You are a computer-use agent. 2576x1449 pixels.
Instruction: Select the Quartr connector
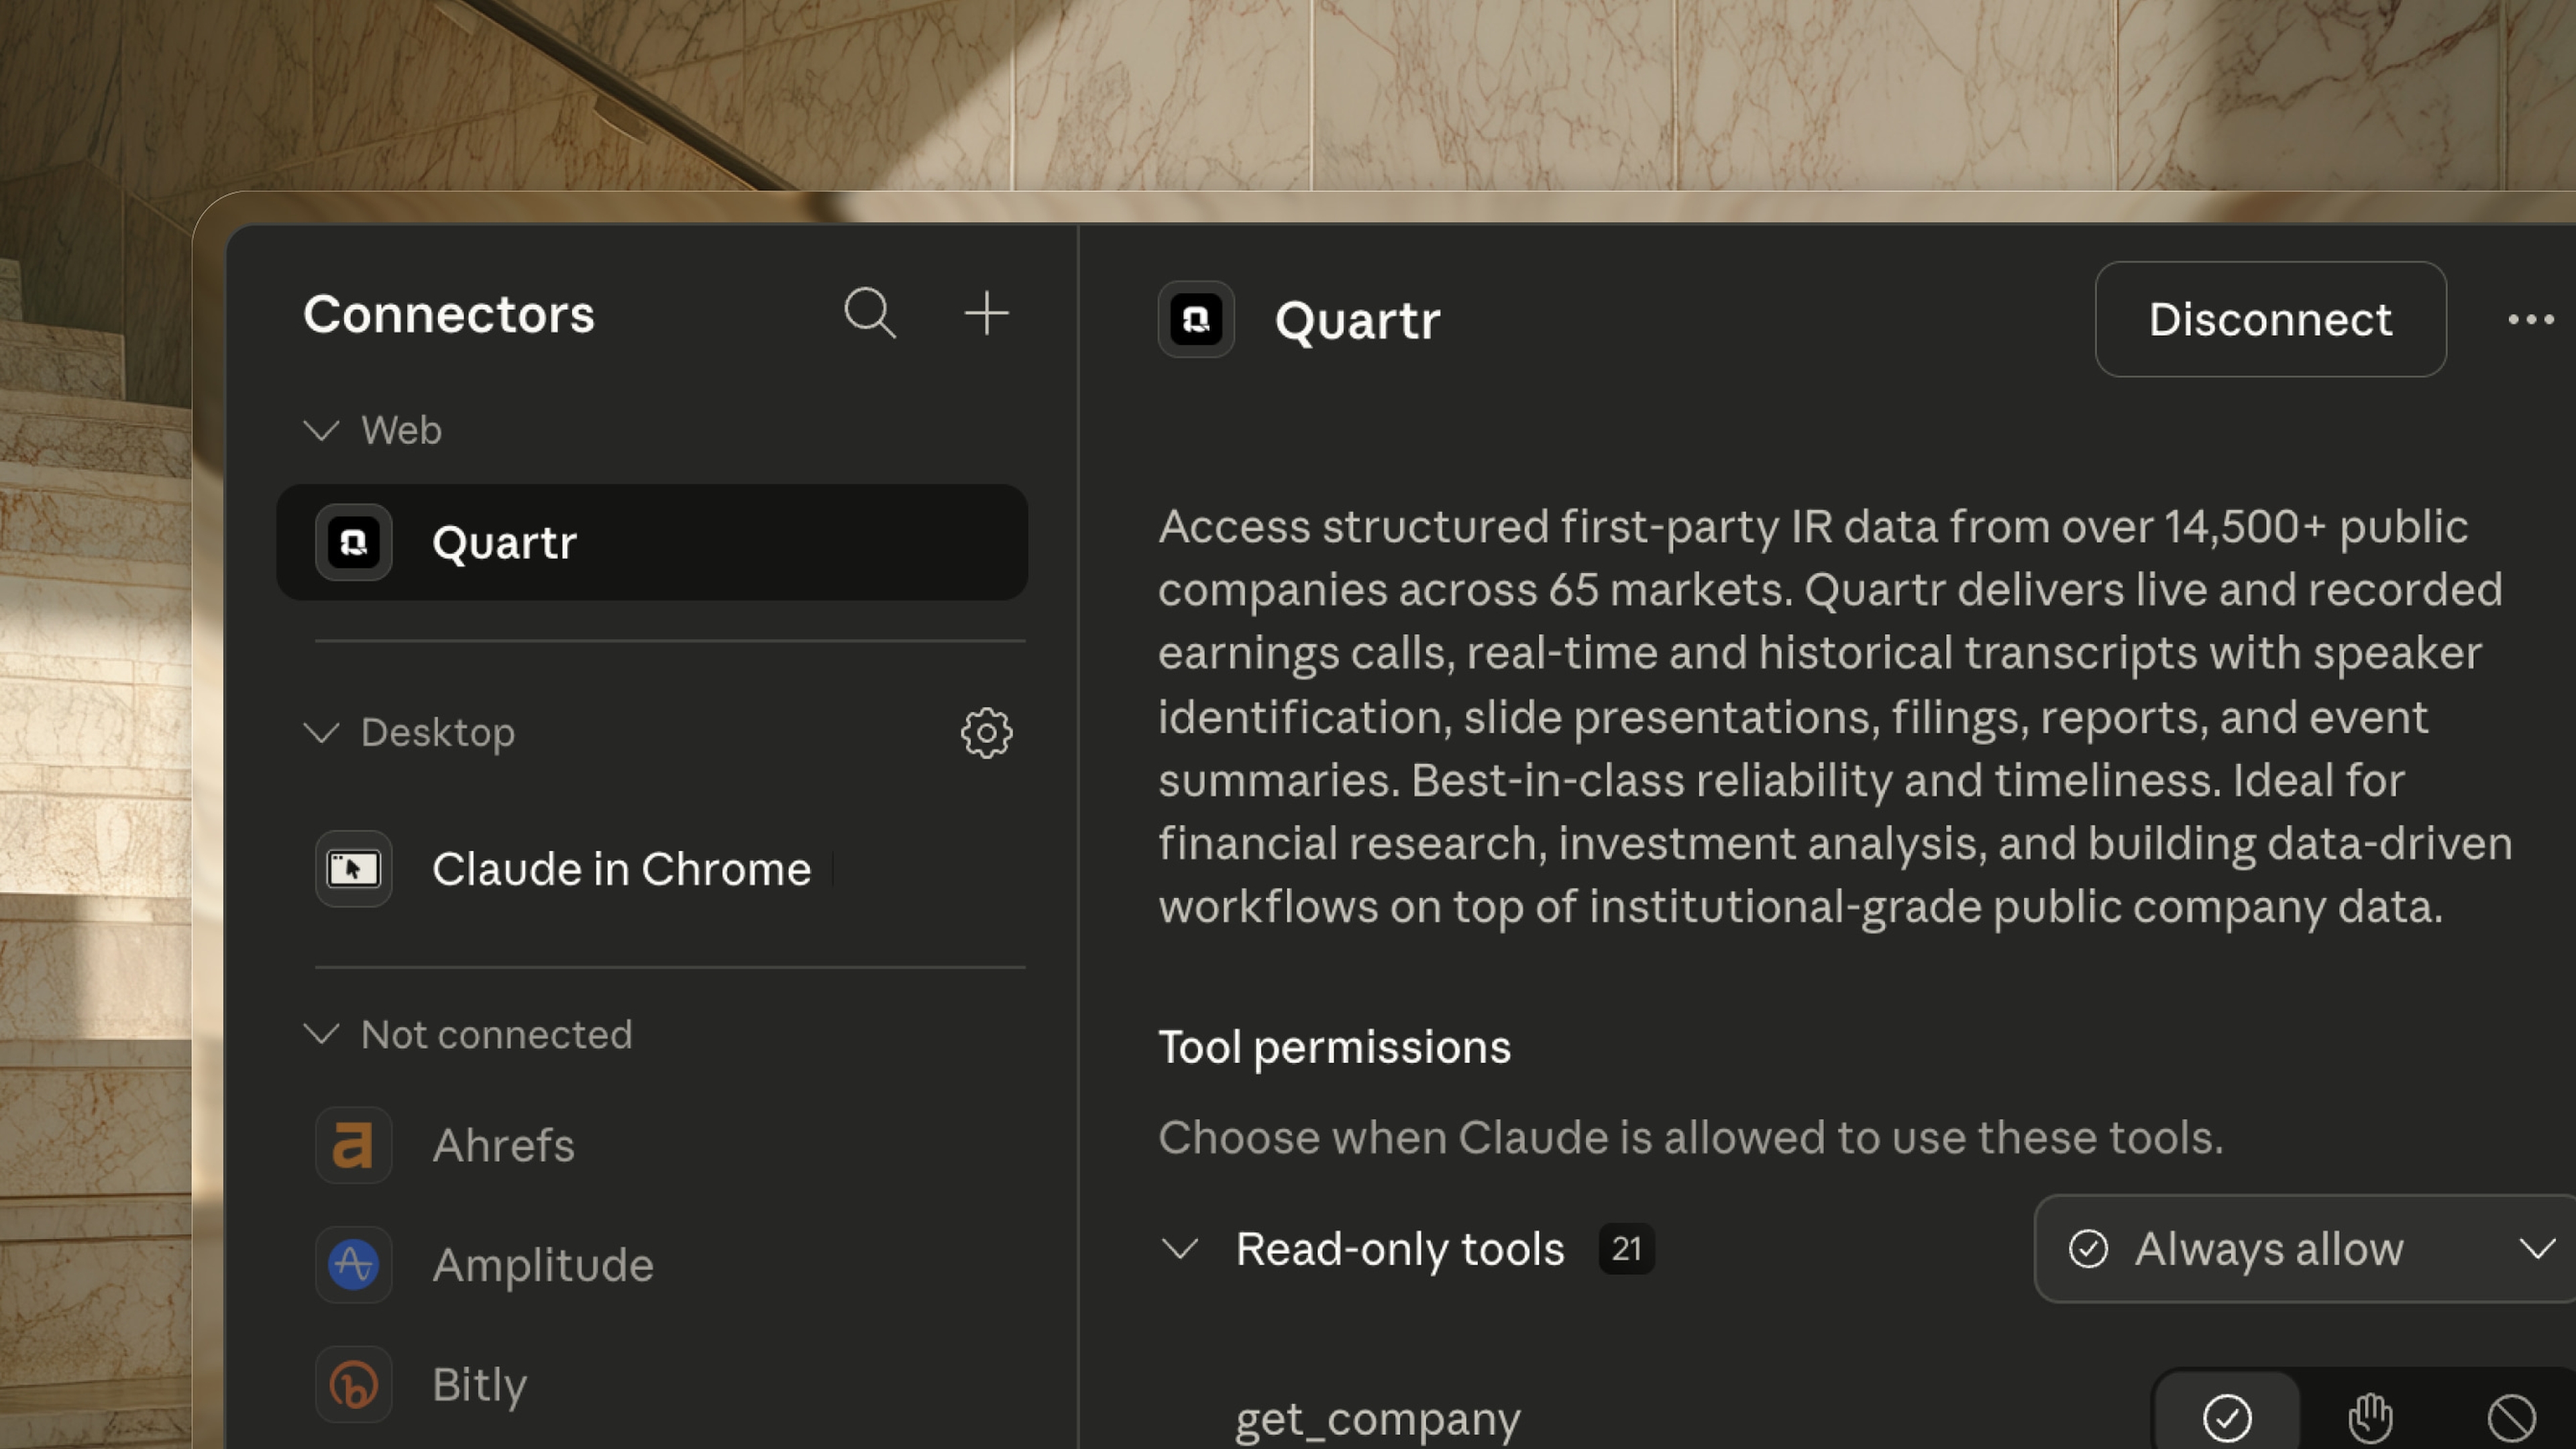(x=652, y=542)
